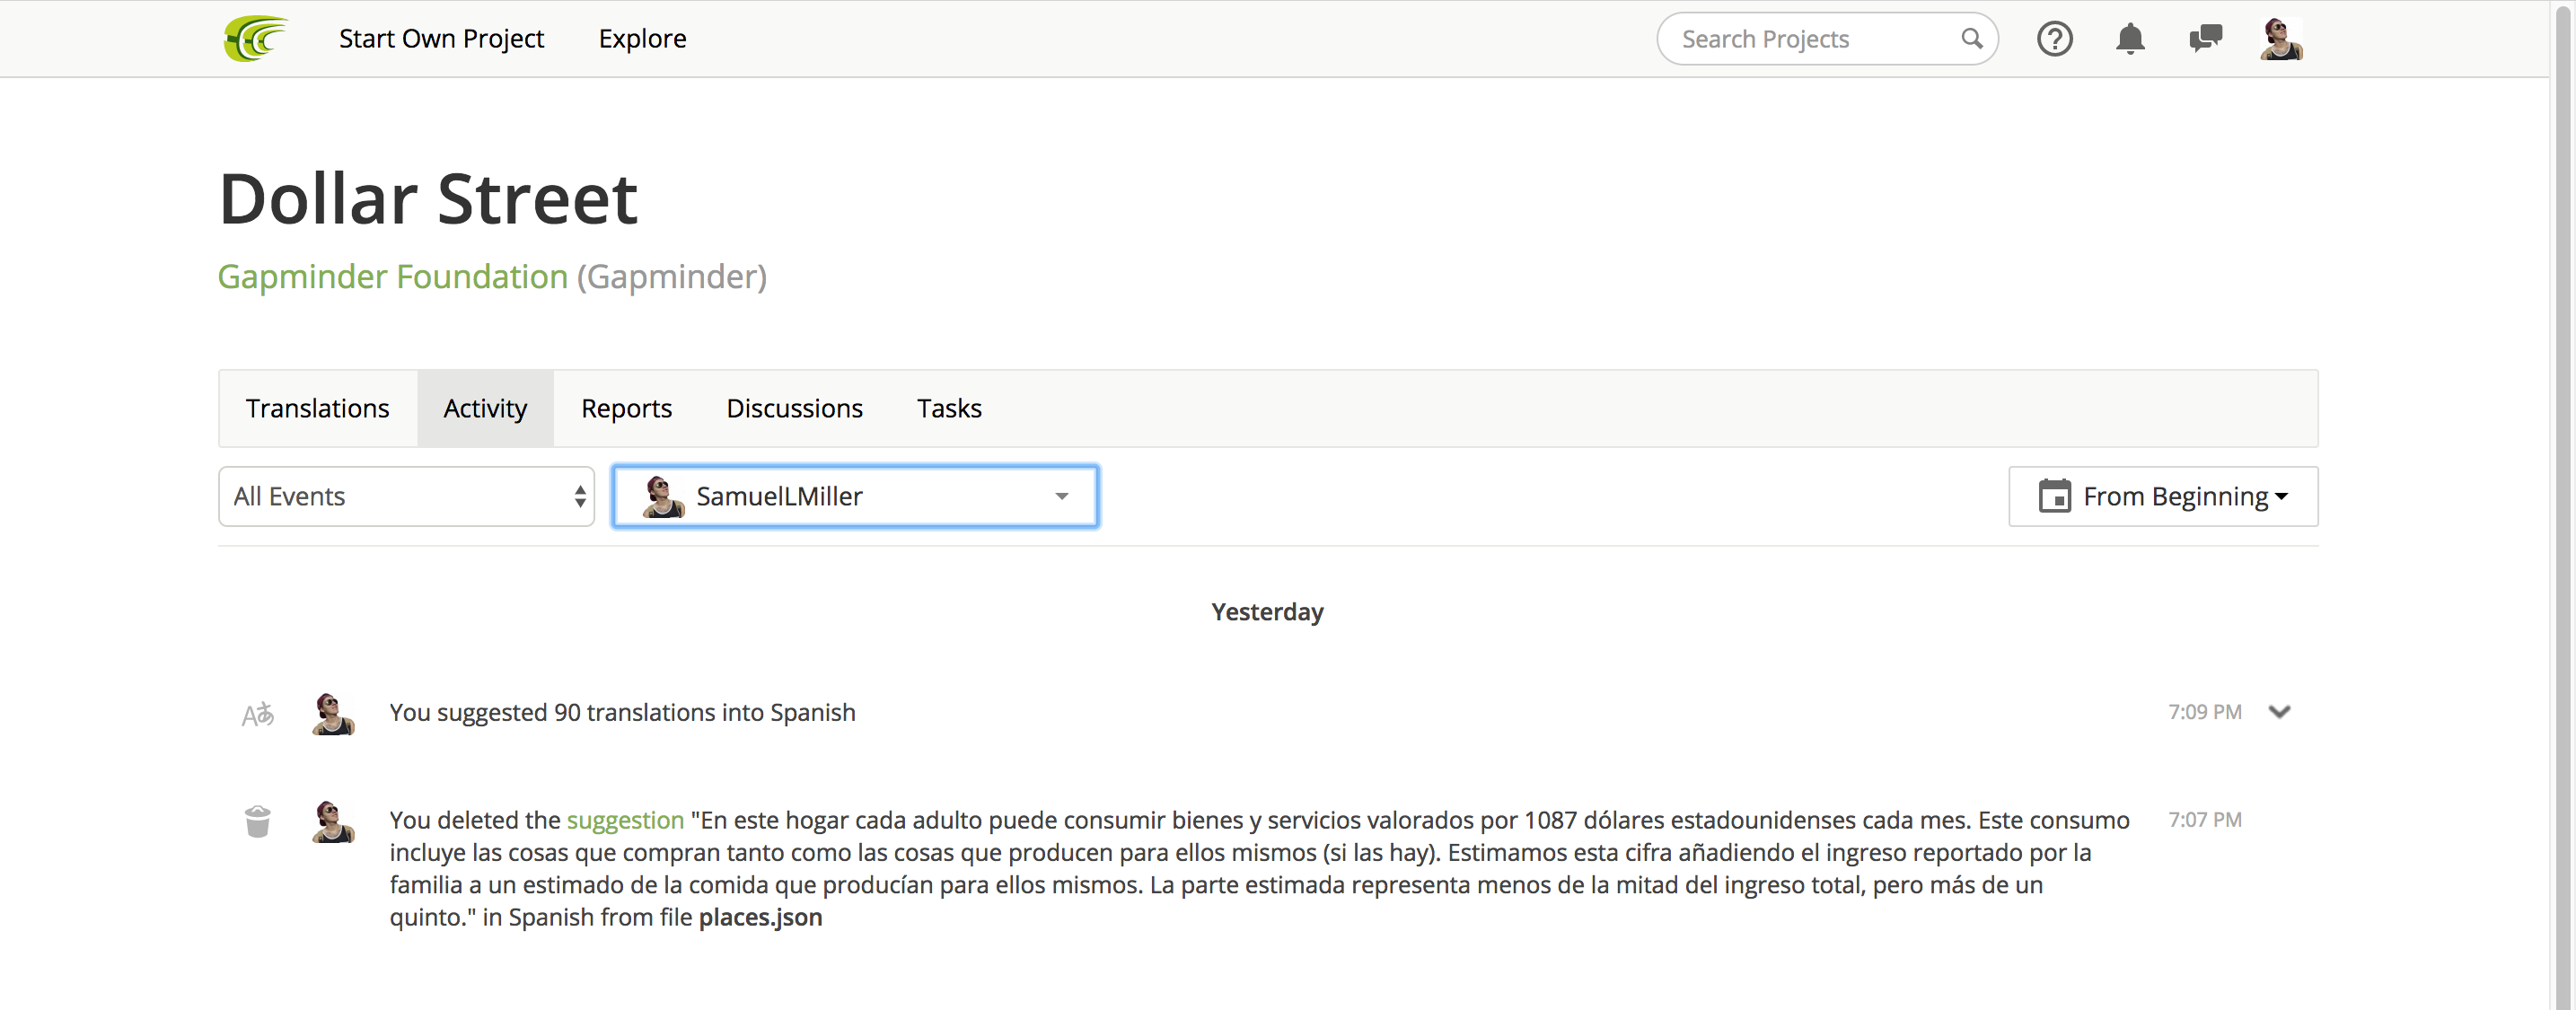
Task: Open the profile avatar in header
Action: coord(2281,39)
